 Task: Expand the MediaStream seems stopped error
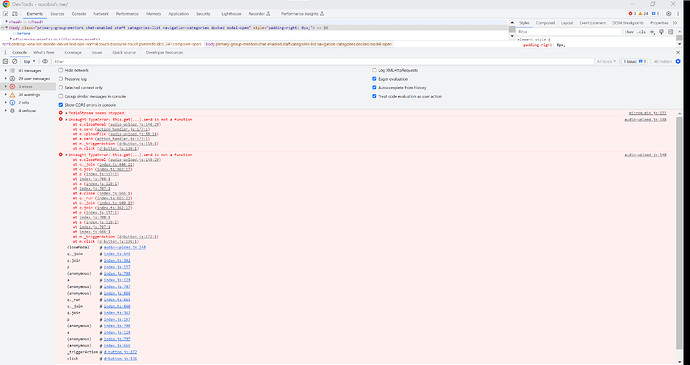click(66, 113)
